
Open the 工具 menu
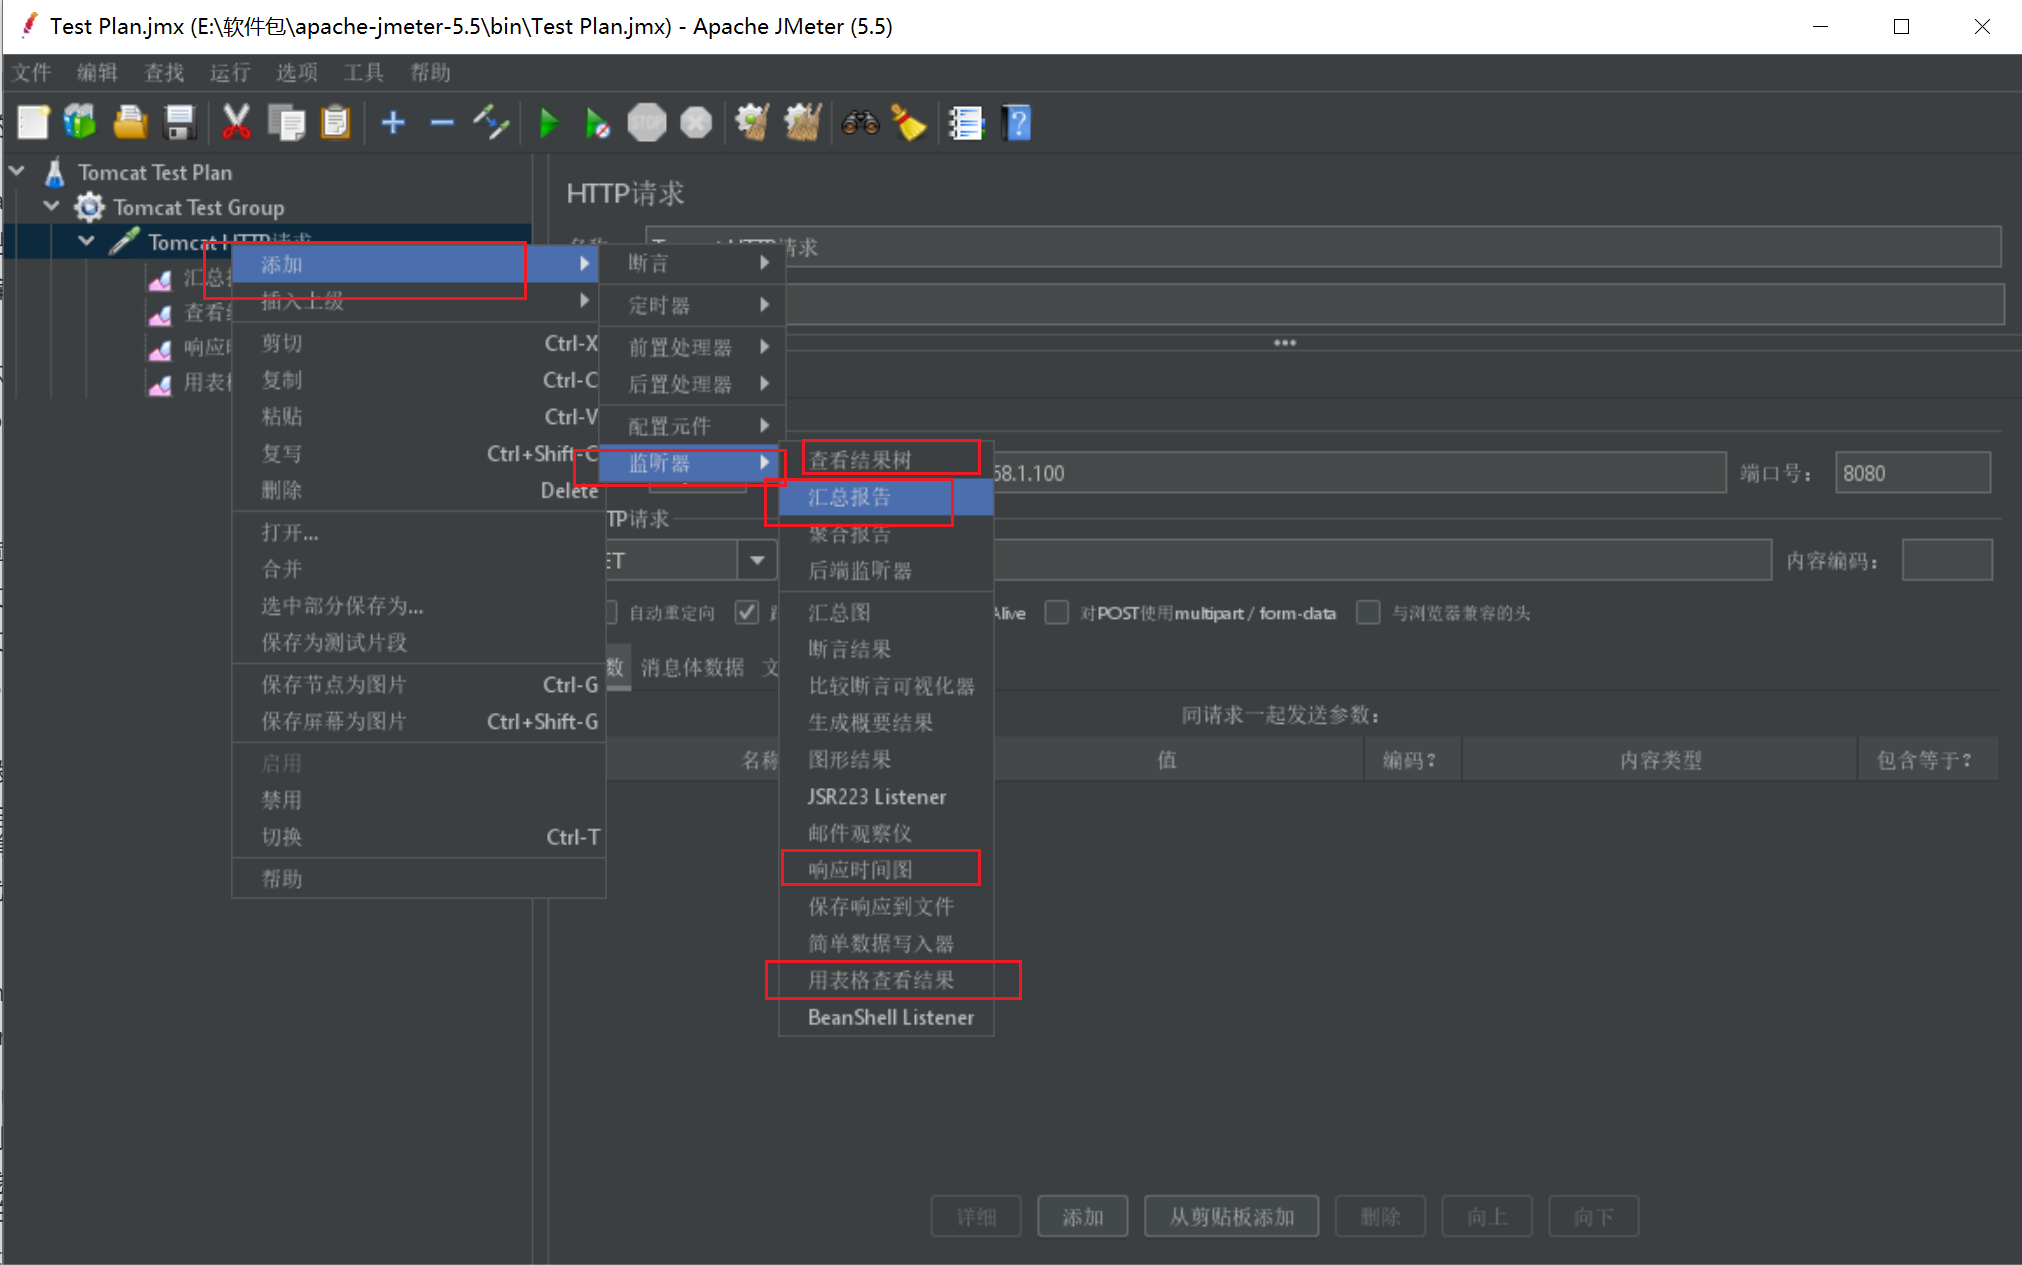click(363, 72)
